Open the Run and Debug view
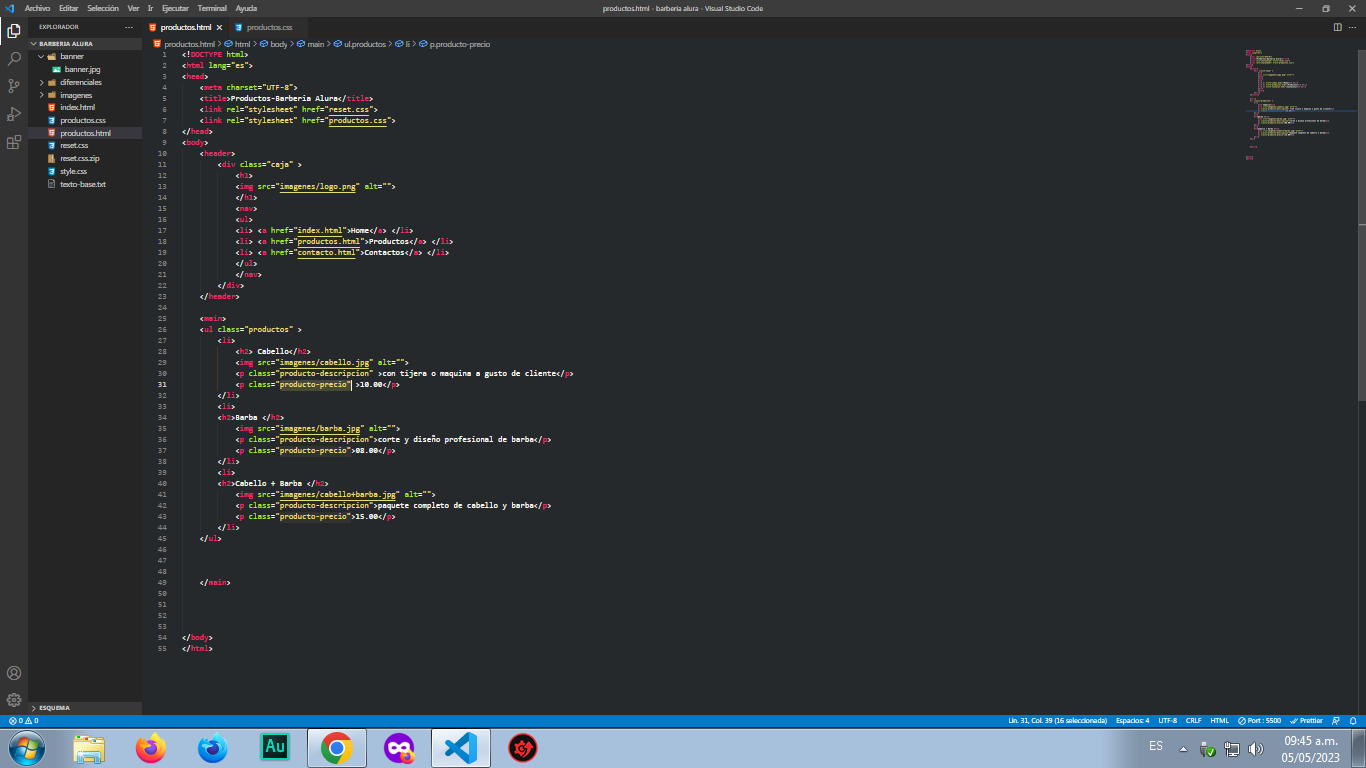This screenshot has height=768, width=1366. (14, 114)
